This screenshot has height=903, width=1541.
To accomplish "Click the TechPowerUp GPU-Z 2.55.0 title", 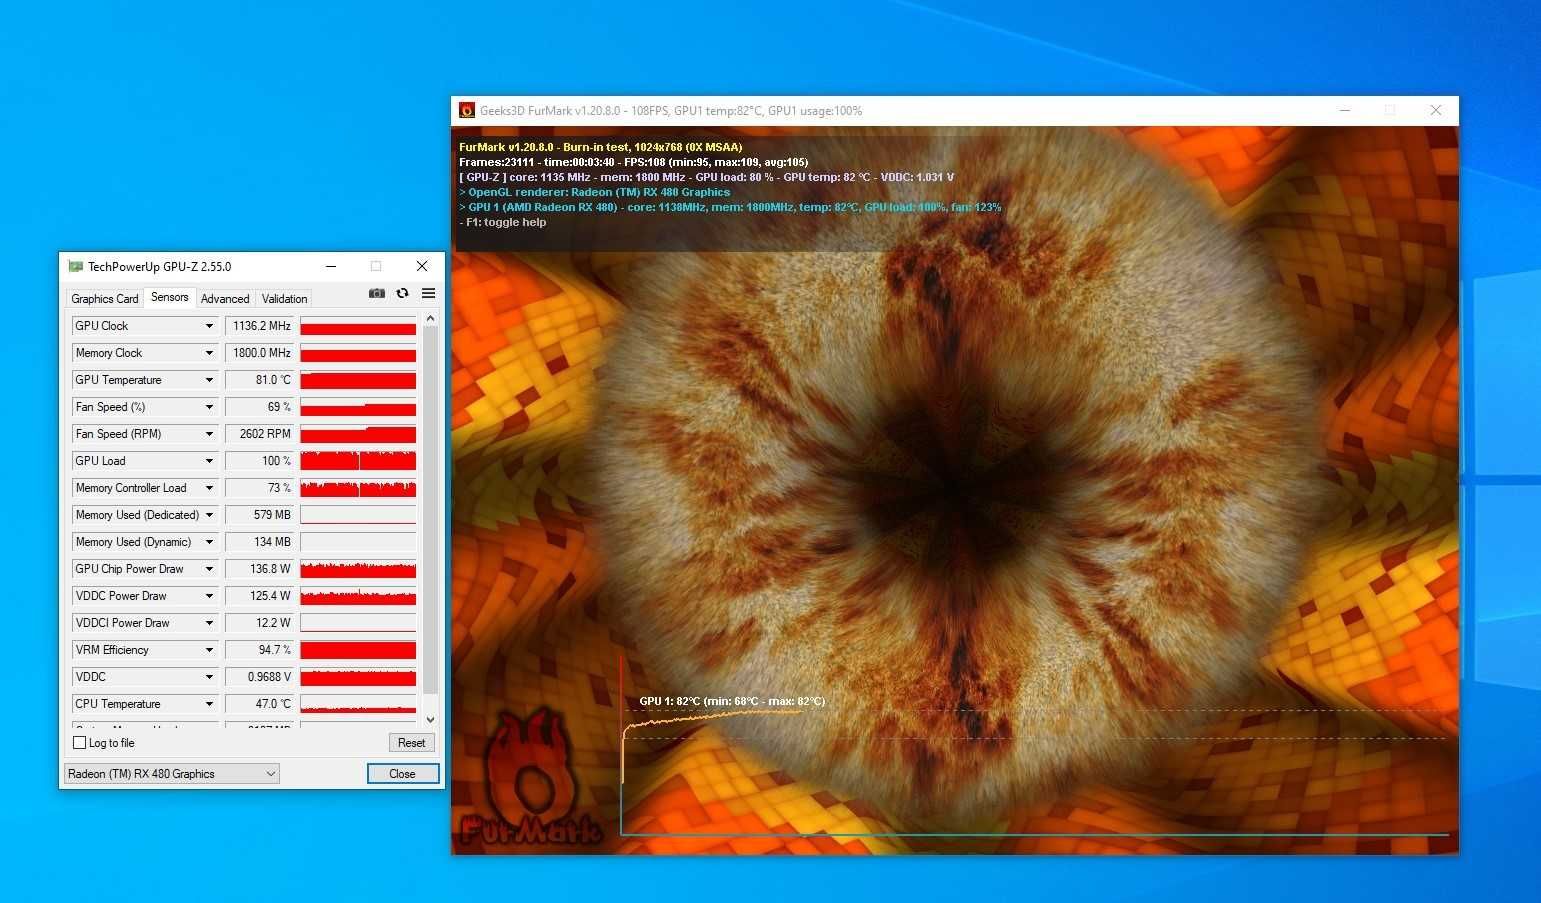I will click(160, 267).
